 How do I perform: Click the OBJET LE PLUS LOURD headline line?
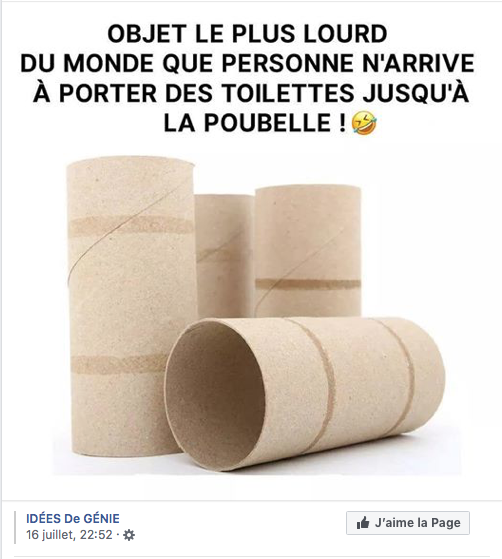(247, 34)
